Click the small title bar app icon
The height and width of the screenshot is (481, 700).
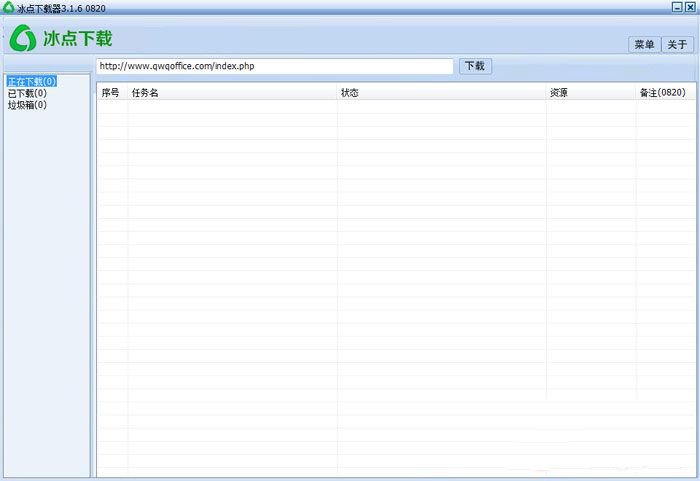(x=8, y=7)
